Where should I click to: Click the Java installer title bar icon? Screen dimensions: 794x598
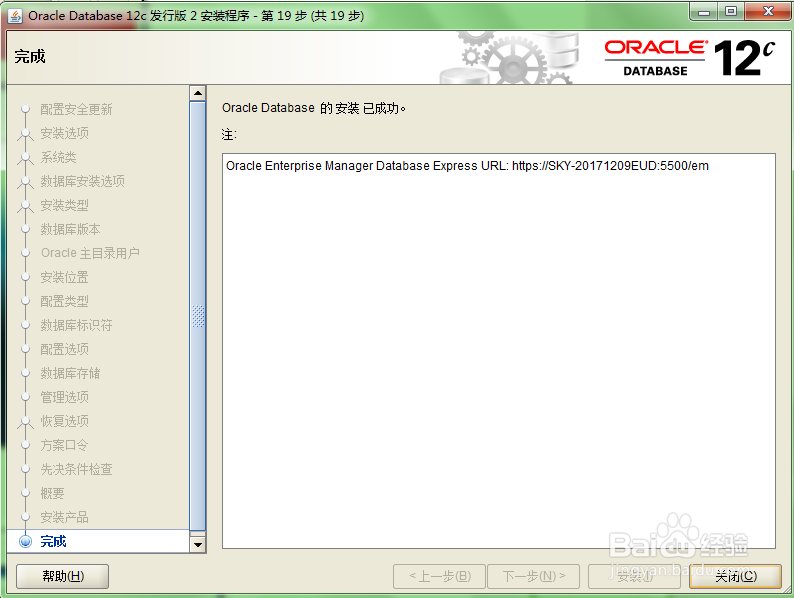(x=15, y=16)
